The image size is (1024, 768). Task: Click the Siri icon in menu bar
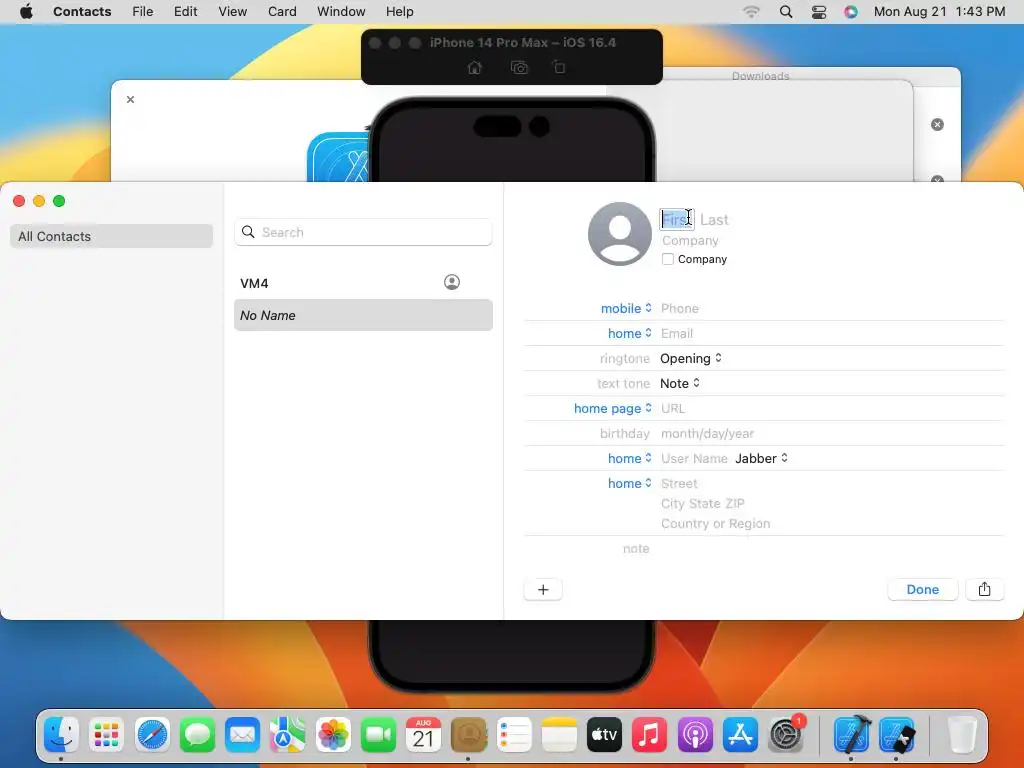pos(851,12)
